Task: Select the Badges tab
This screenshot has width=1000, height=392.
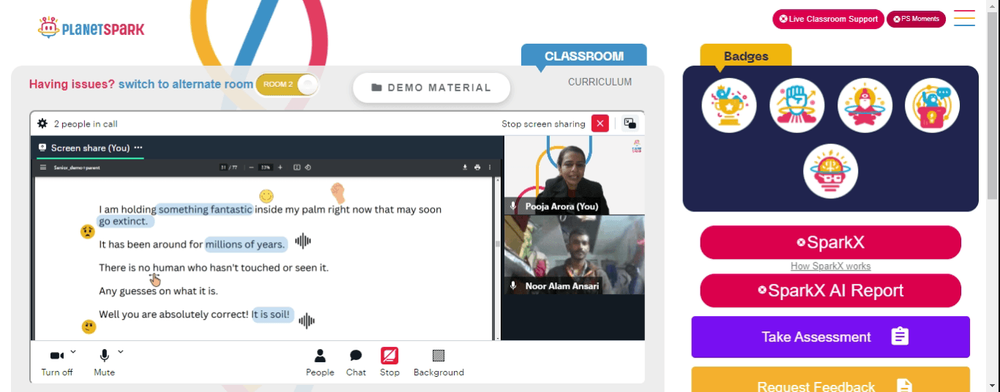Action: coord(746,56)
